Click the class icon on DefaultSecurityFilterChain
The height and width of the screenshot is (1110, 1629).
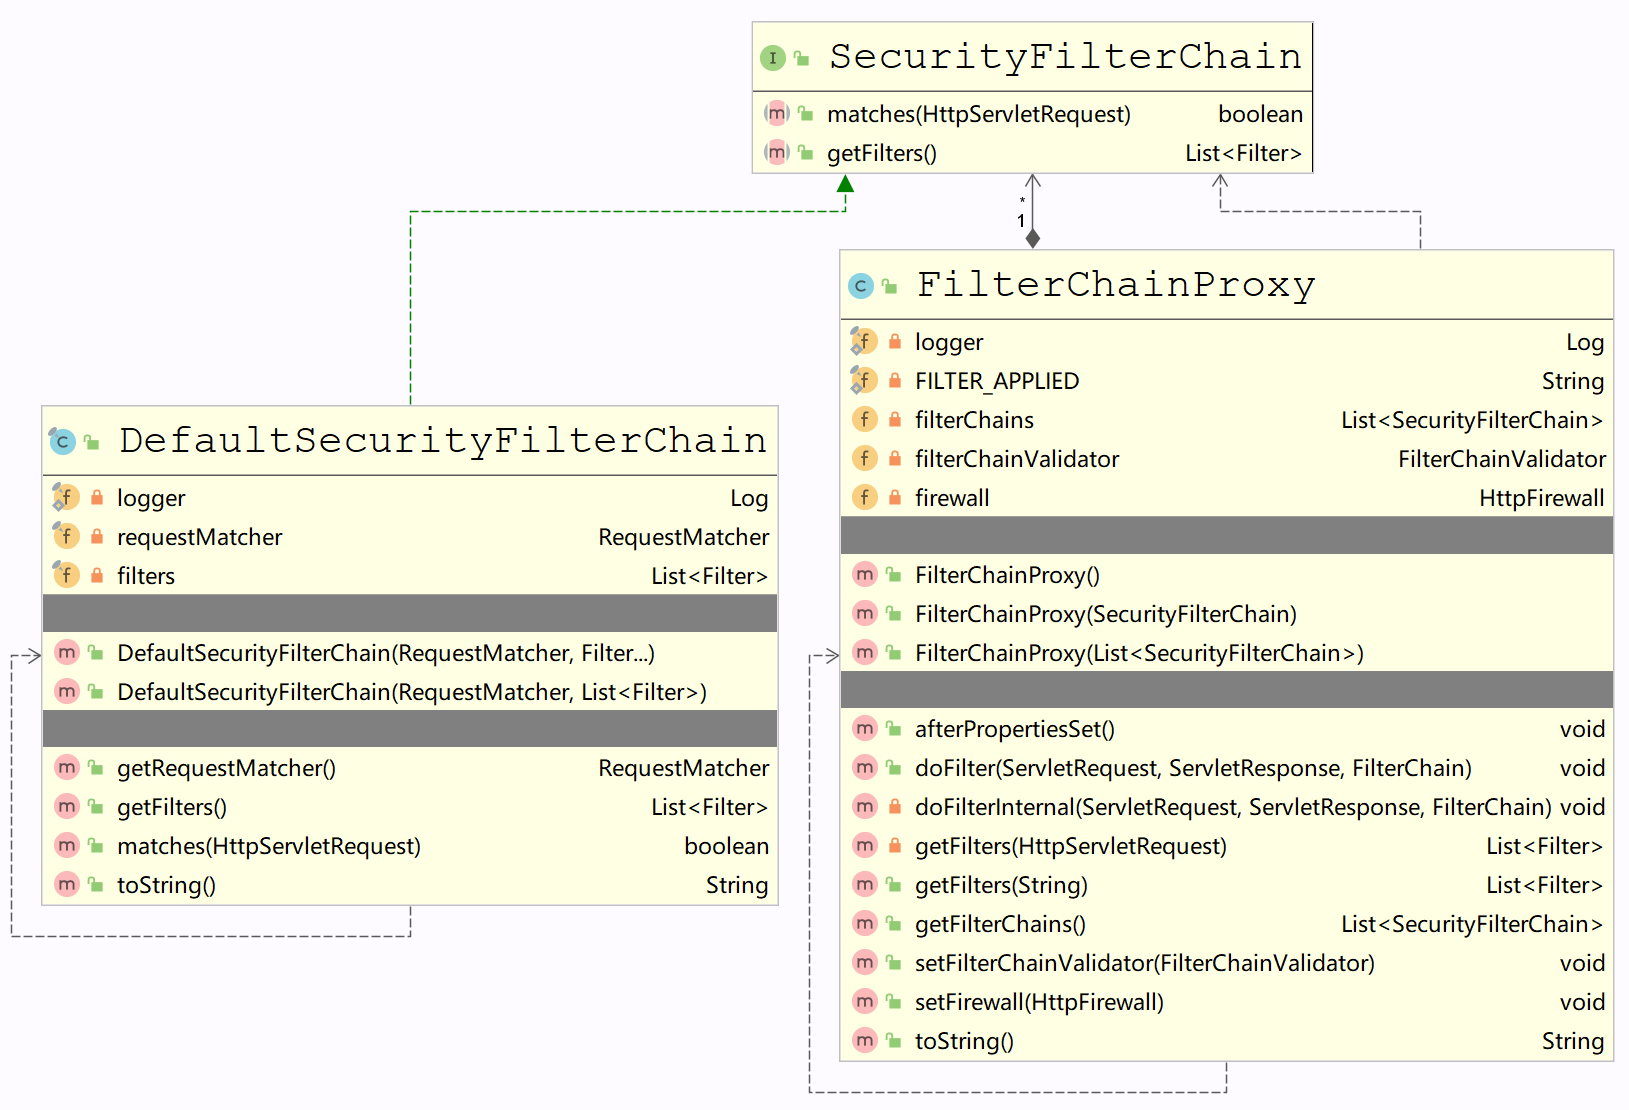pos(63,441)
